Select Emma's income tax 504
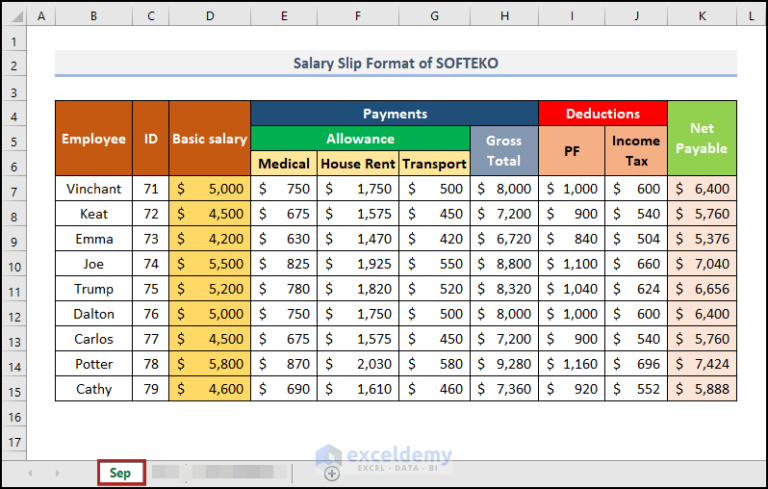The height and width of the screenshot is (489, 768). click(x=636, y=239)
